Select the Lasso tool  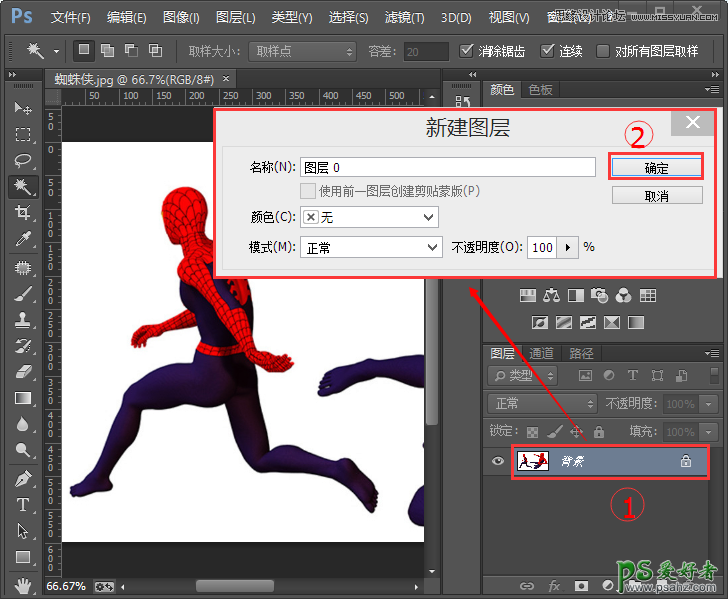22,161
